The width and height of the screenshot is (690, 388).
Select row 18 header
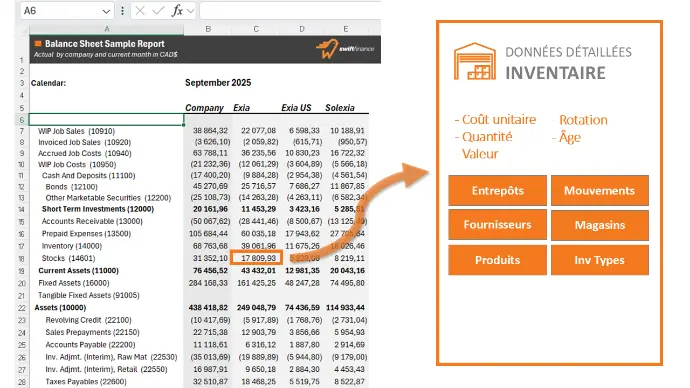tap(22, 259)
